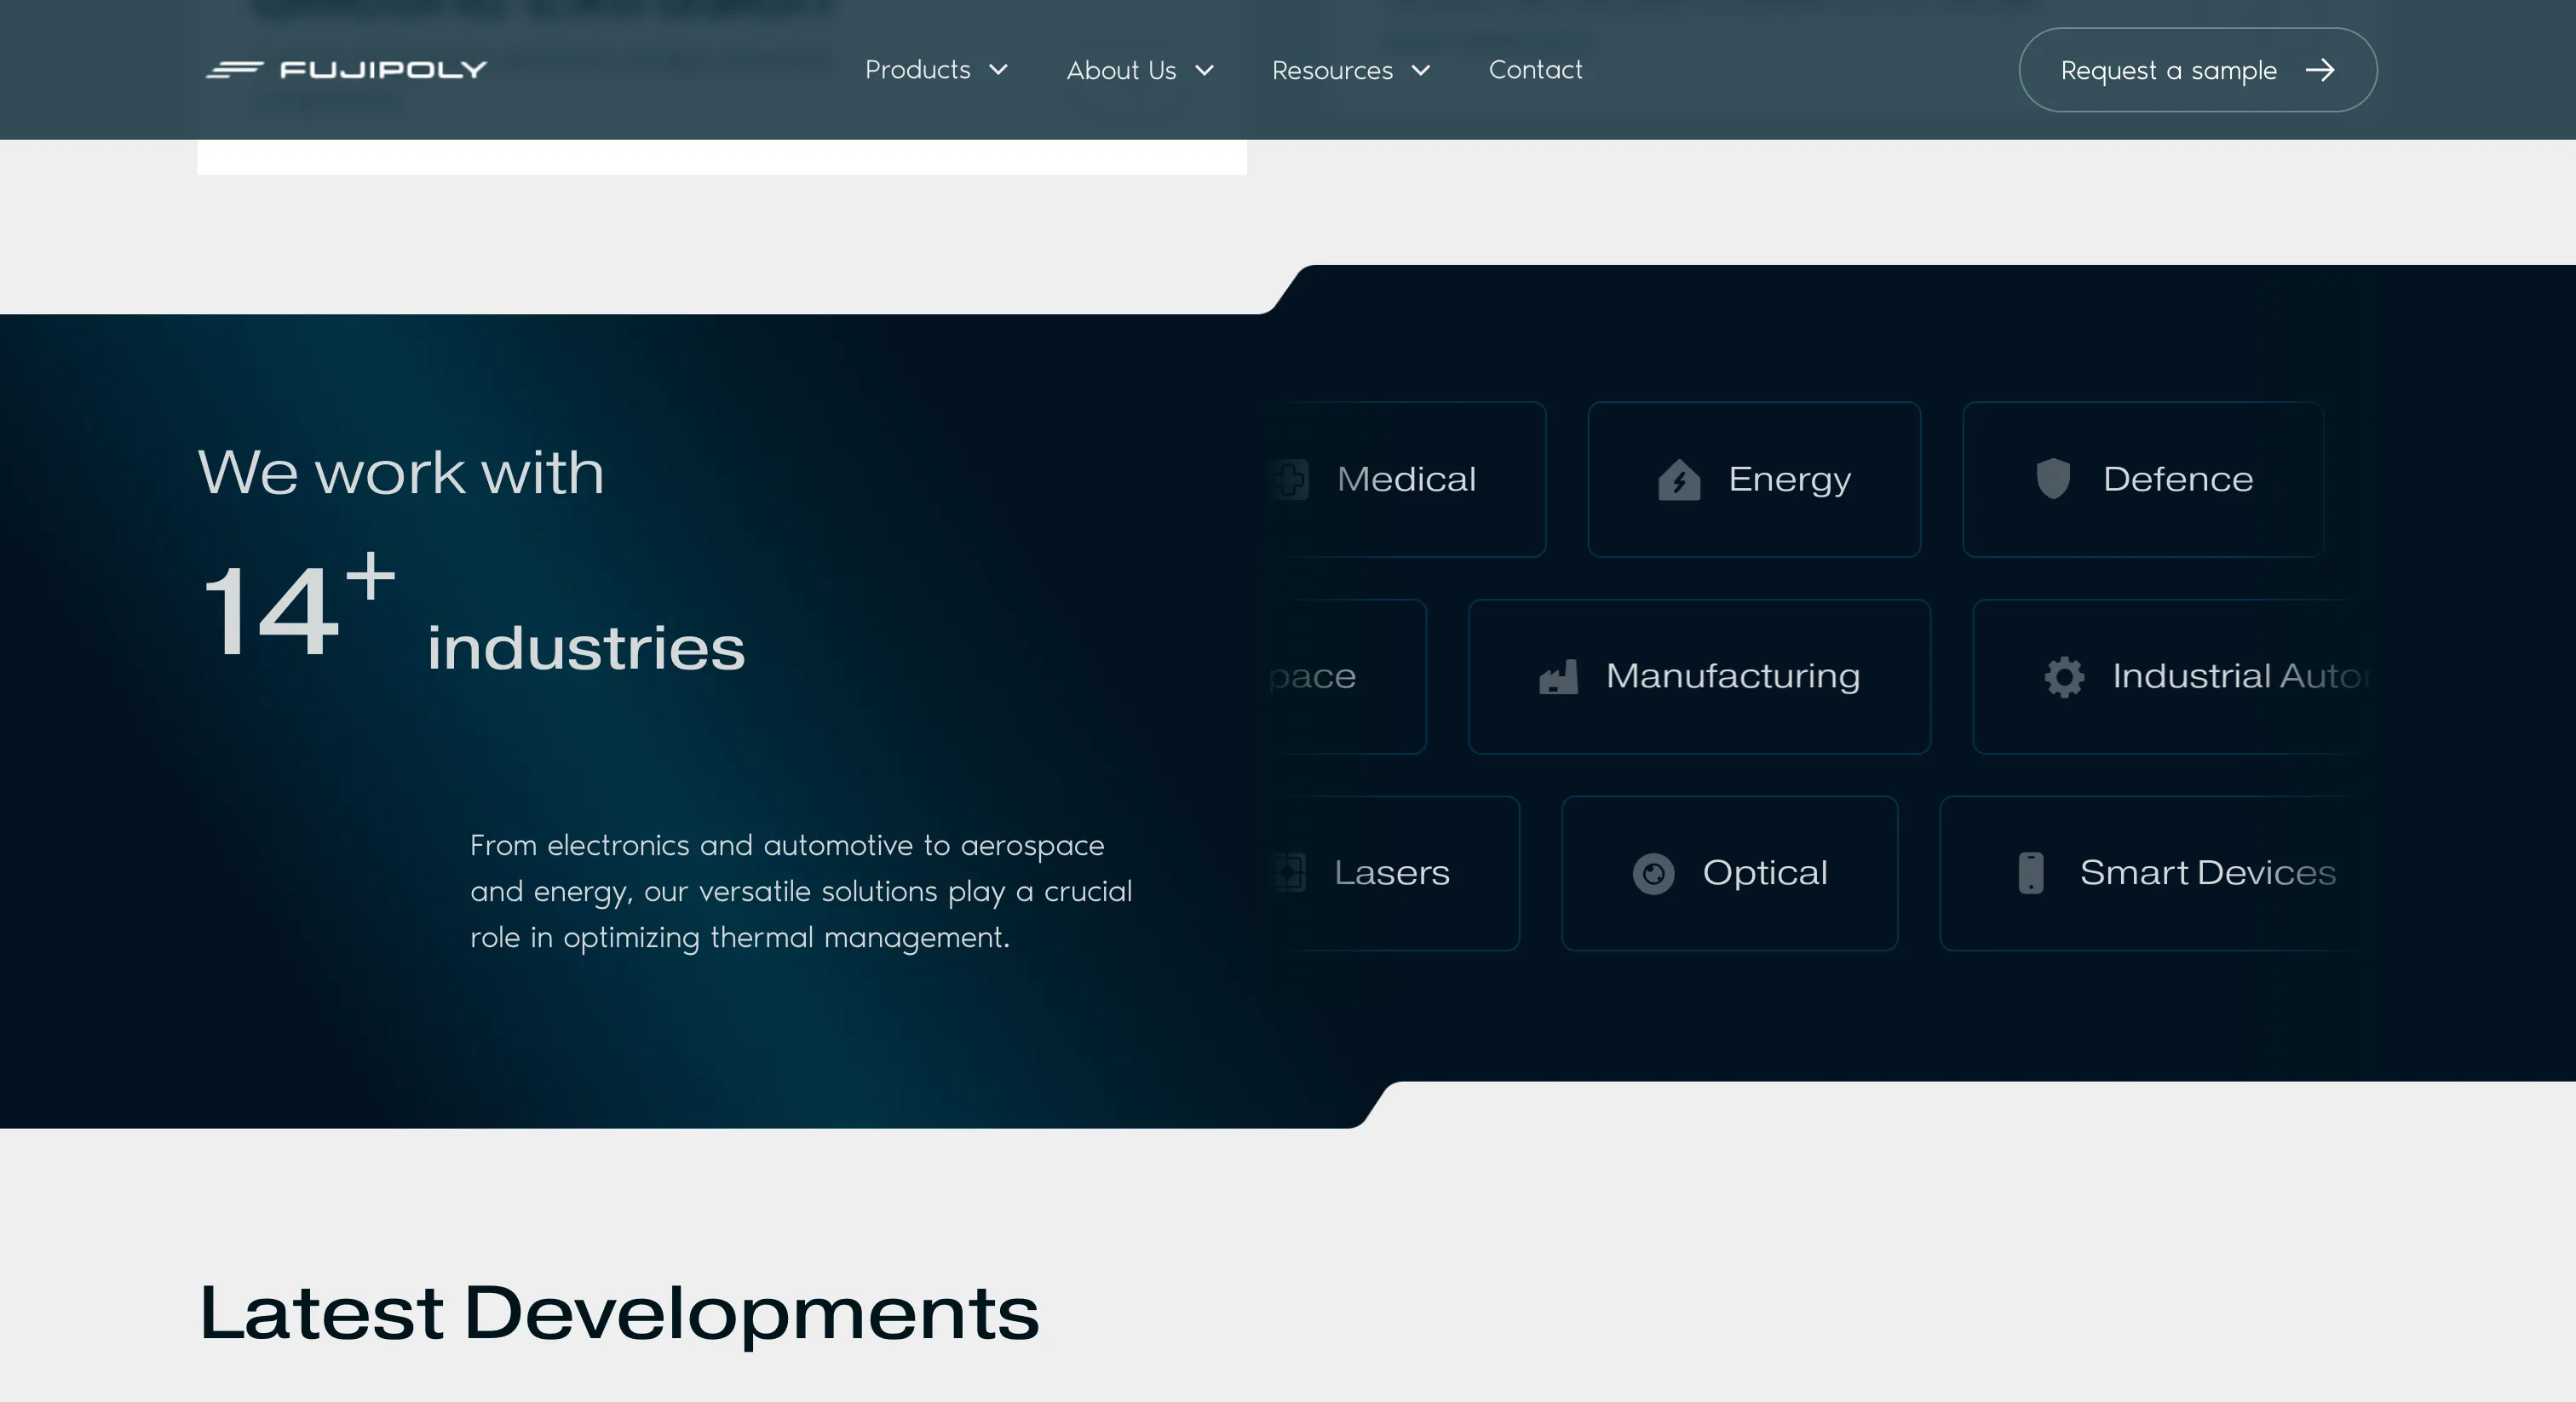Image resolution: width=2576 pixels, height=1402 pixels.
Task: Click the arrow icon in Request a sample
Action: pos(2320,70)
